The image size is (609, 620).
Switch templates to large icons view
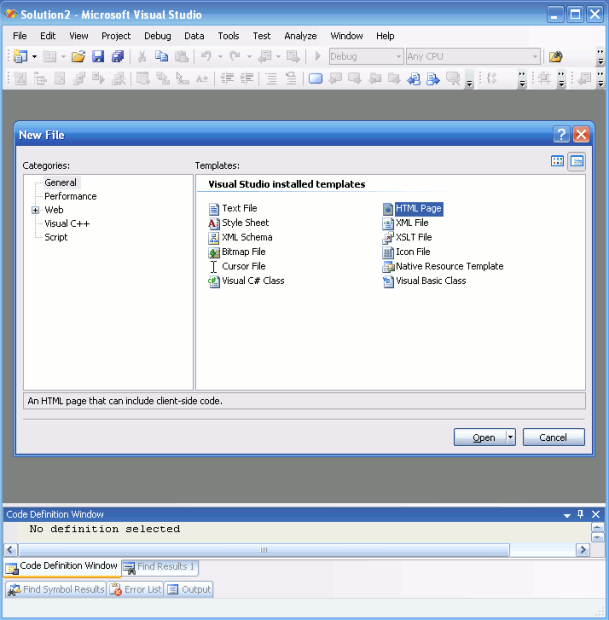click(558, 161)
